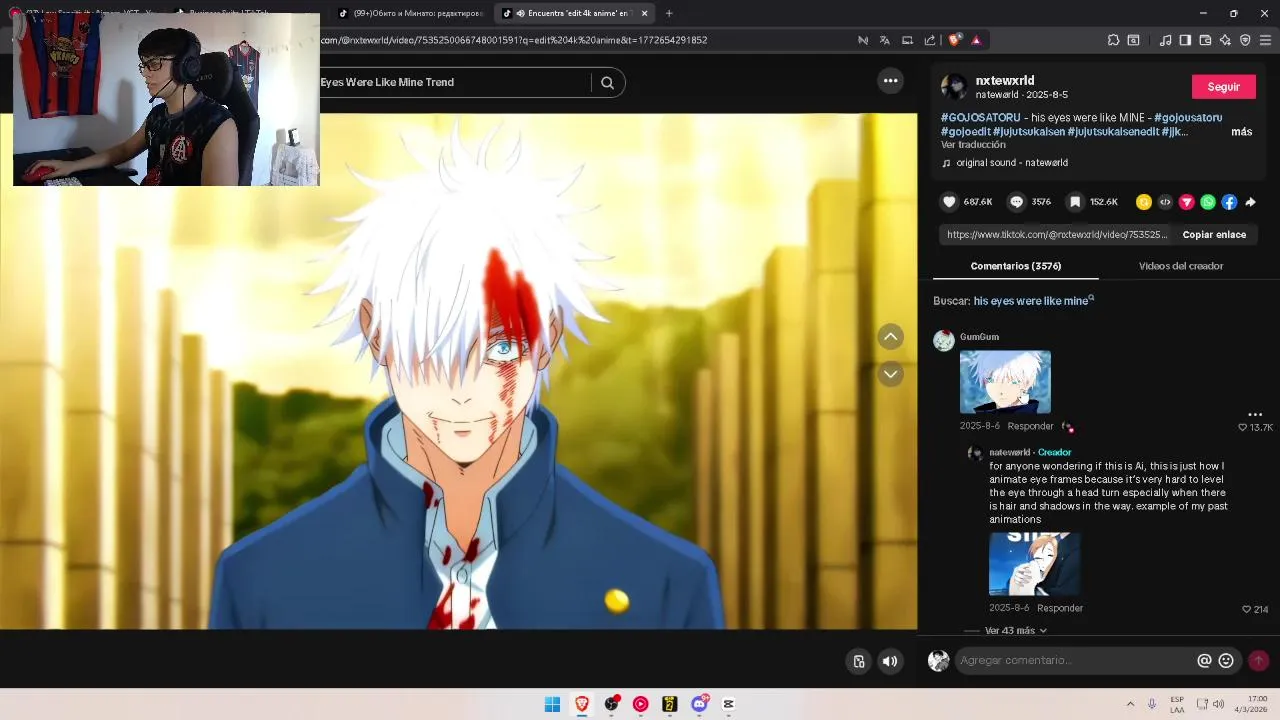
Task: Click the TikTok search field text
Action: coord(387,83)
